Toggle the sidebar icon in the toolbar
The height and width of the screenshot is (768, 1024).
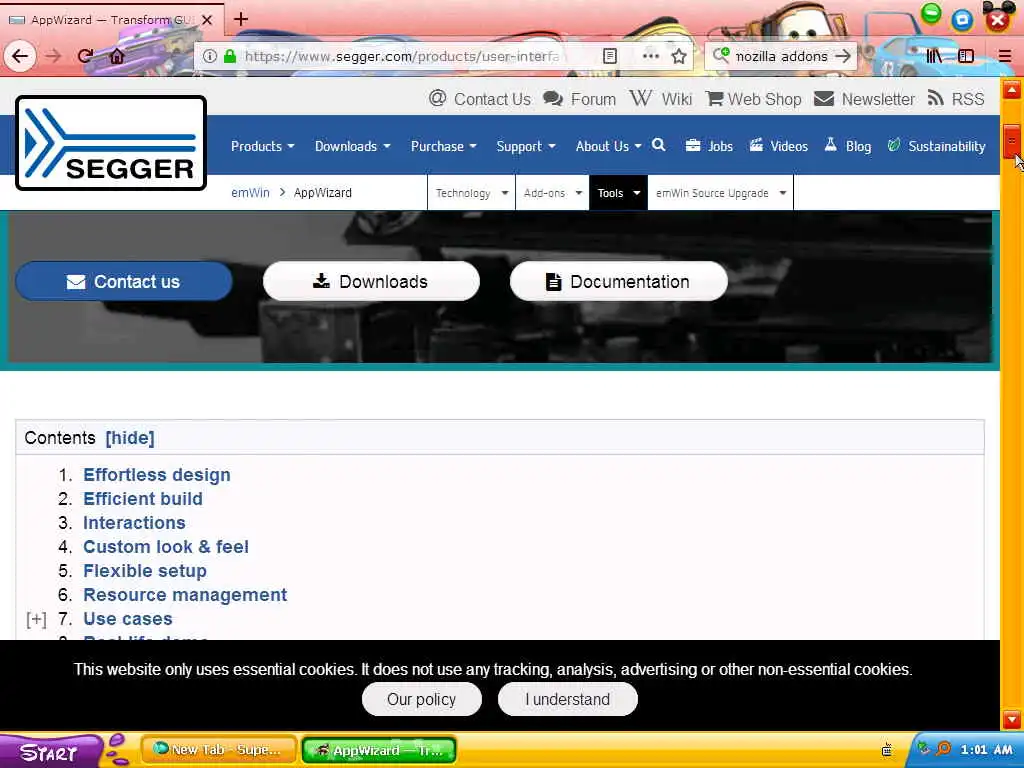click(966, 56)
